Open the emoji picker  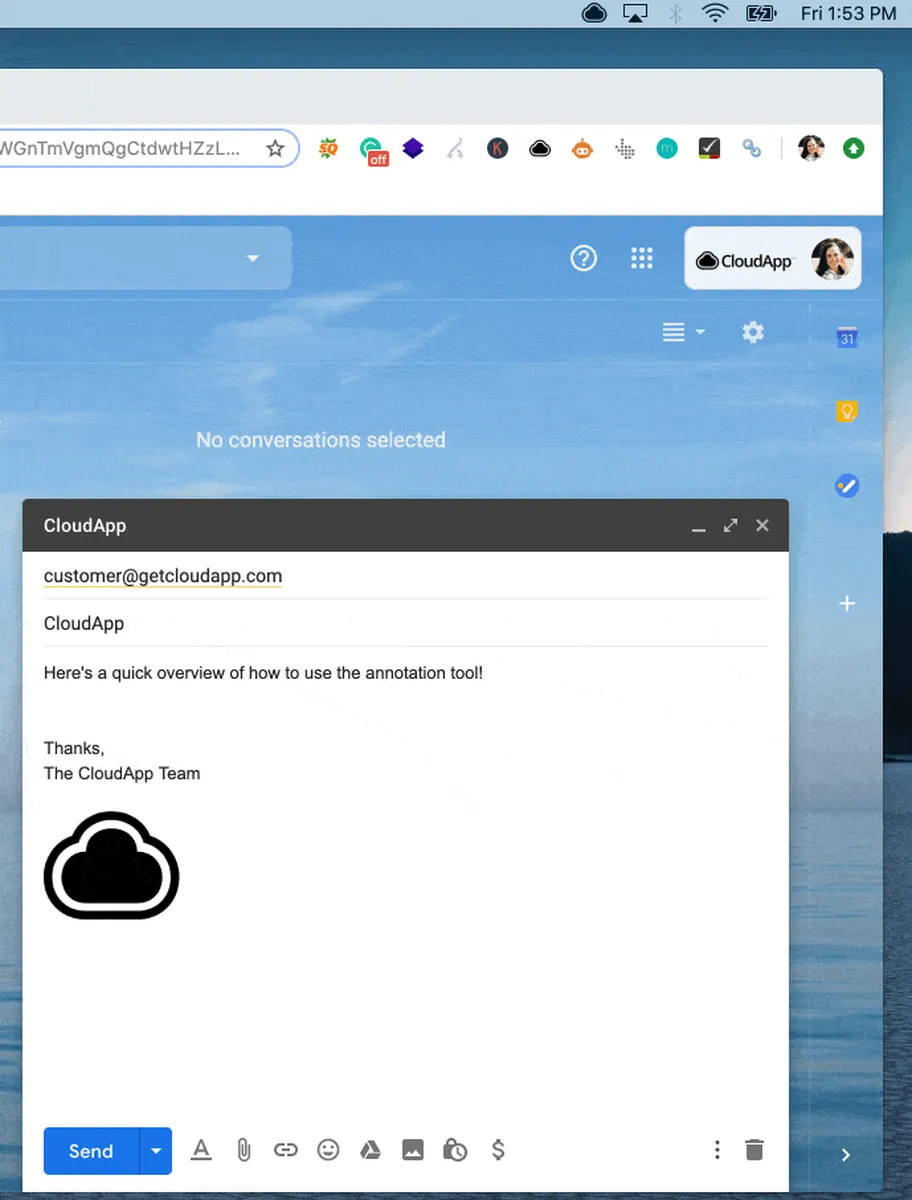pyautogui.click(x=328, y=1150)
